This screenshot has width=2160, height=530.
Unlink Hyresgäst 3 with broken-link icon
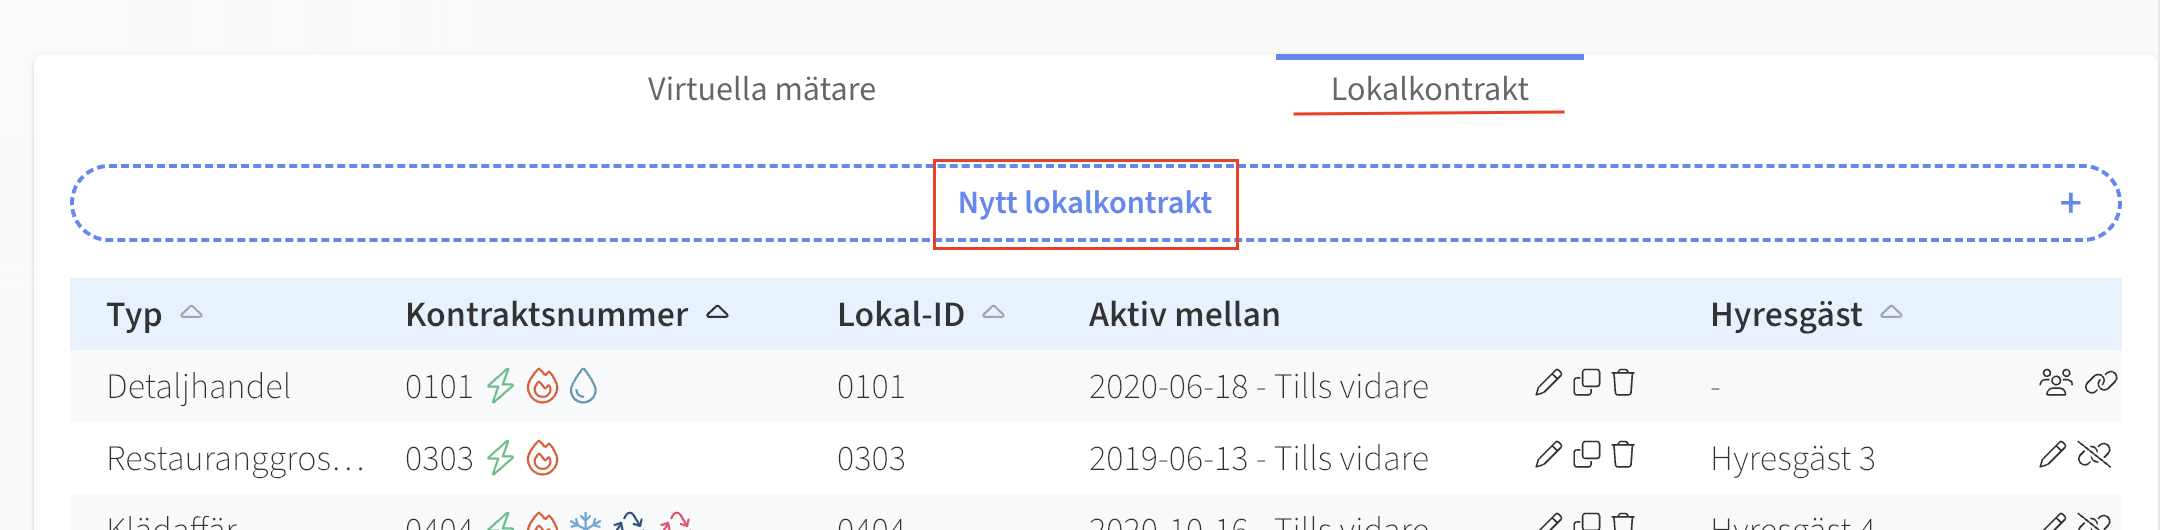(x=2094, y=455)
